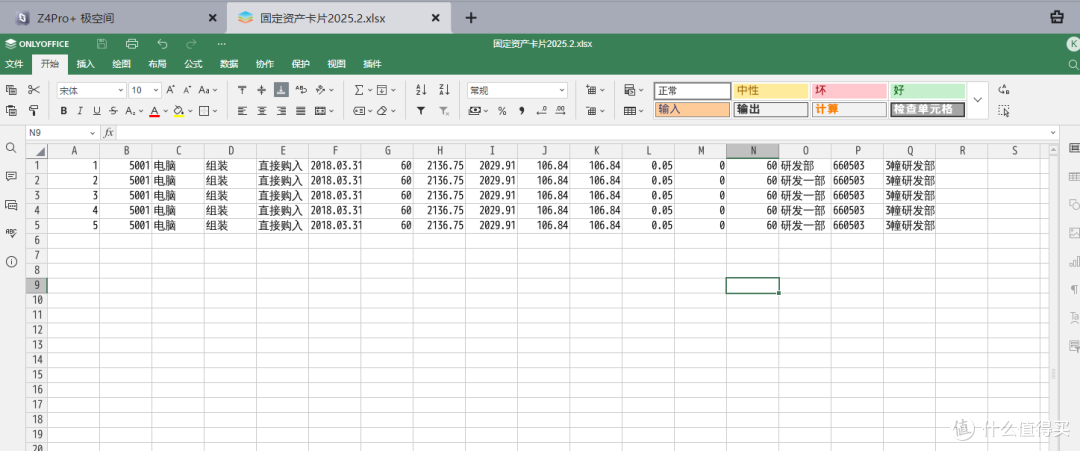Click the Decrease font size icon

(187, 90)
